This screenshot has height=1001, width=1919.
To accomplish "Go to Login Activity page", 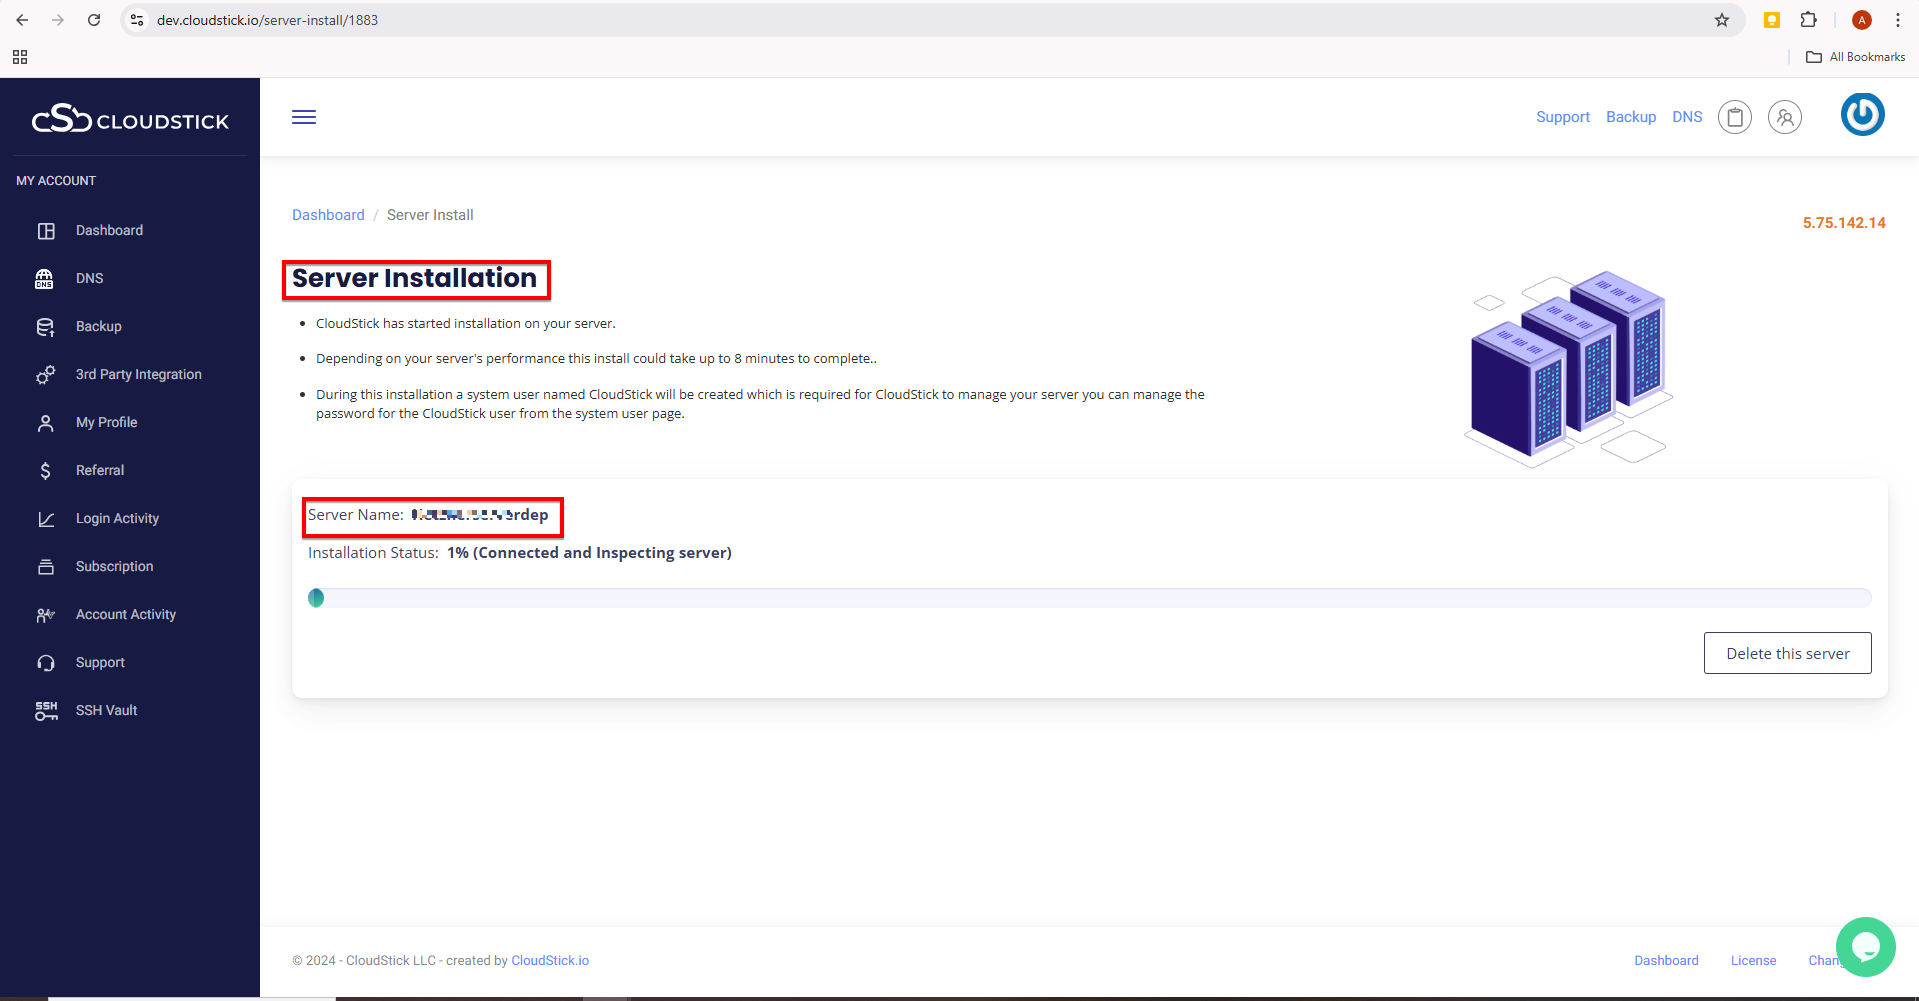I will [x=117, y=519].
